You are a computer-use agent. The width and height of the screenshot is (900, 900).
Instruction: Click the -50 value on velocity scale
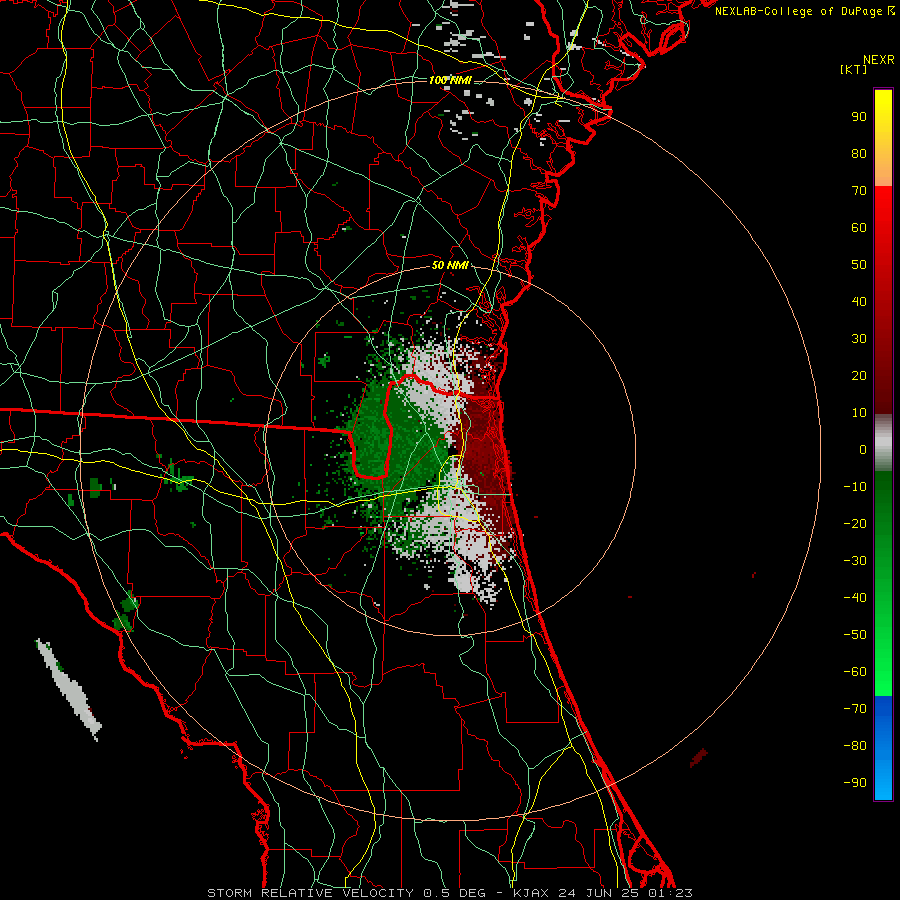[x=855, y=635]
